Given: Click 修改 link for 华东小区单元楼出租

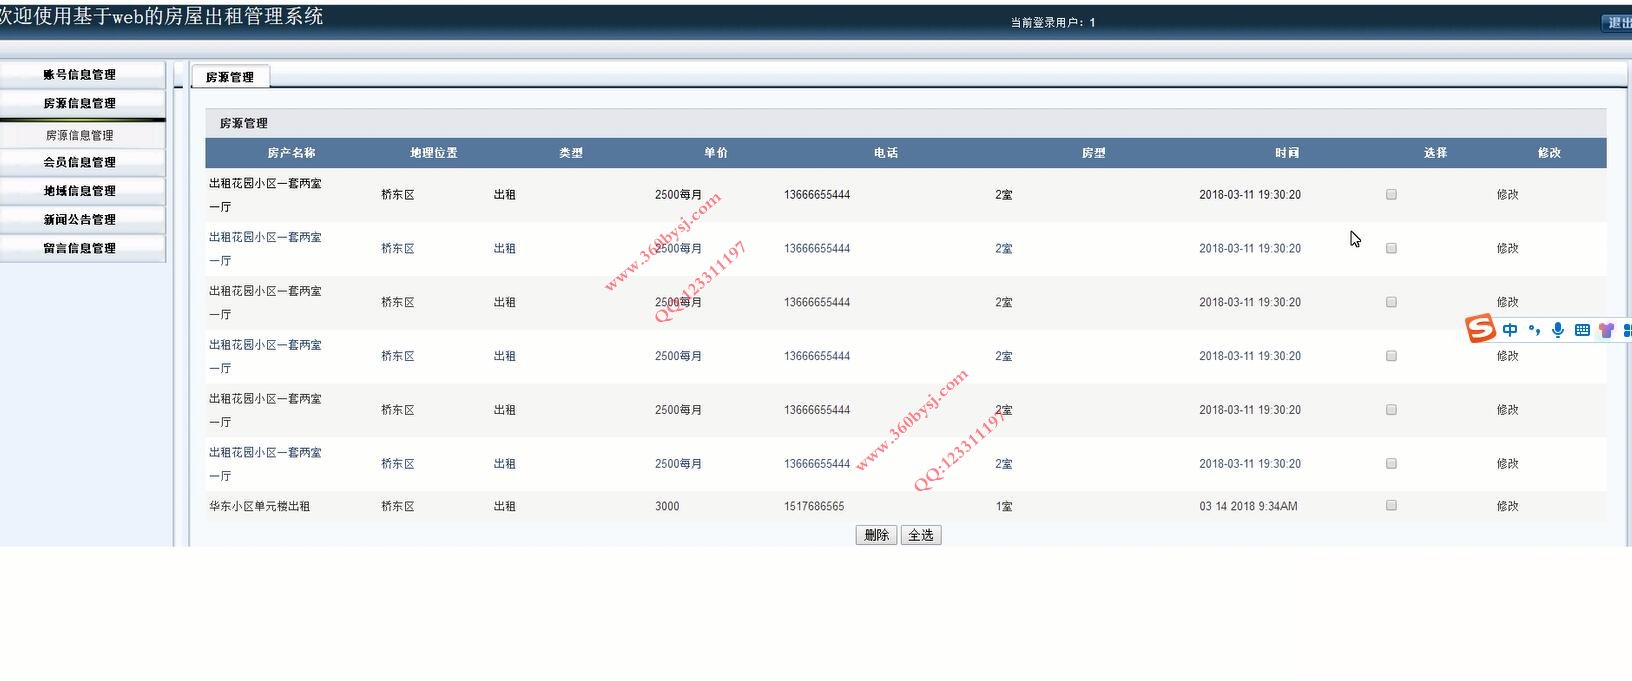Looking at the screenshot, I should pos(1507,506).
